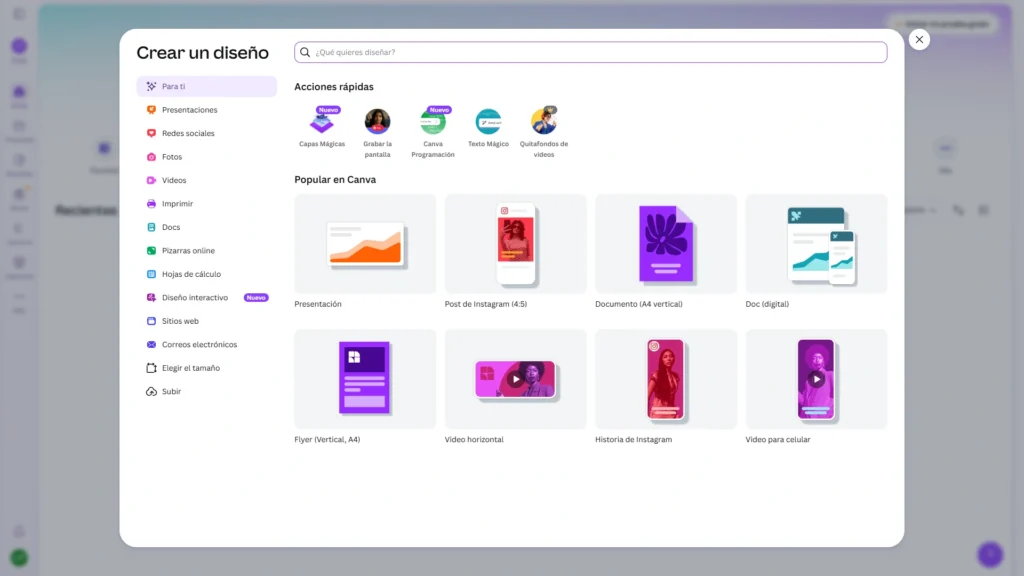The image size is (1024, 576).
Task: Click the Acciones rápidas heading
Action: click(x=334, y=87)
